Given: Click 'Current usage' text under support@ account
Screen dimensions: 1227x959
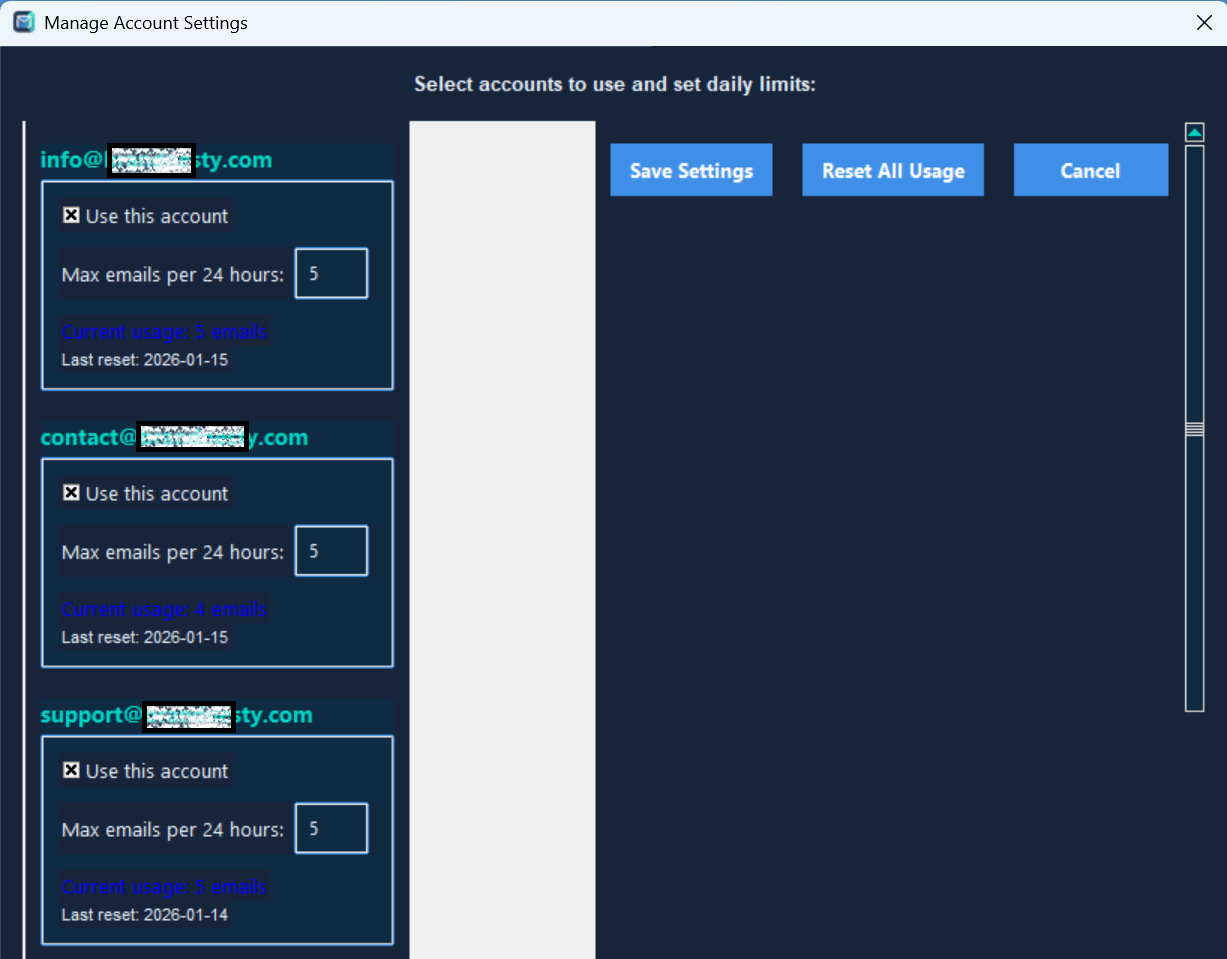Looking at the screenshot, I should point(164,887).
